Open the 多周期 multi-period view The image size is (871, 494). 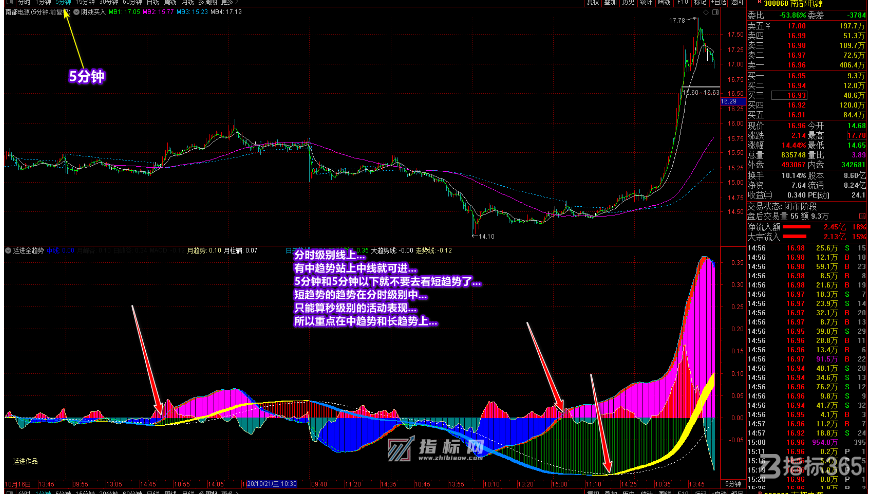(x=208, y=3)
